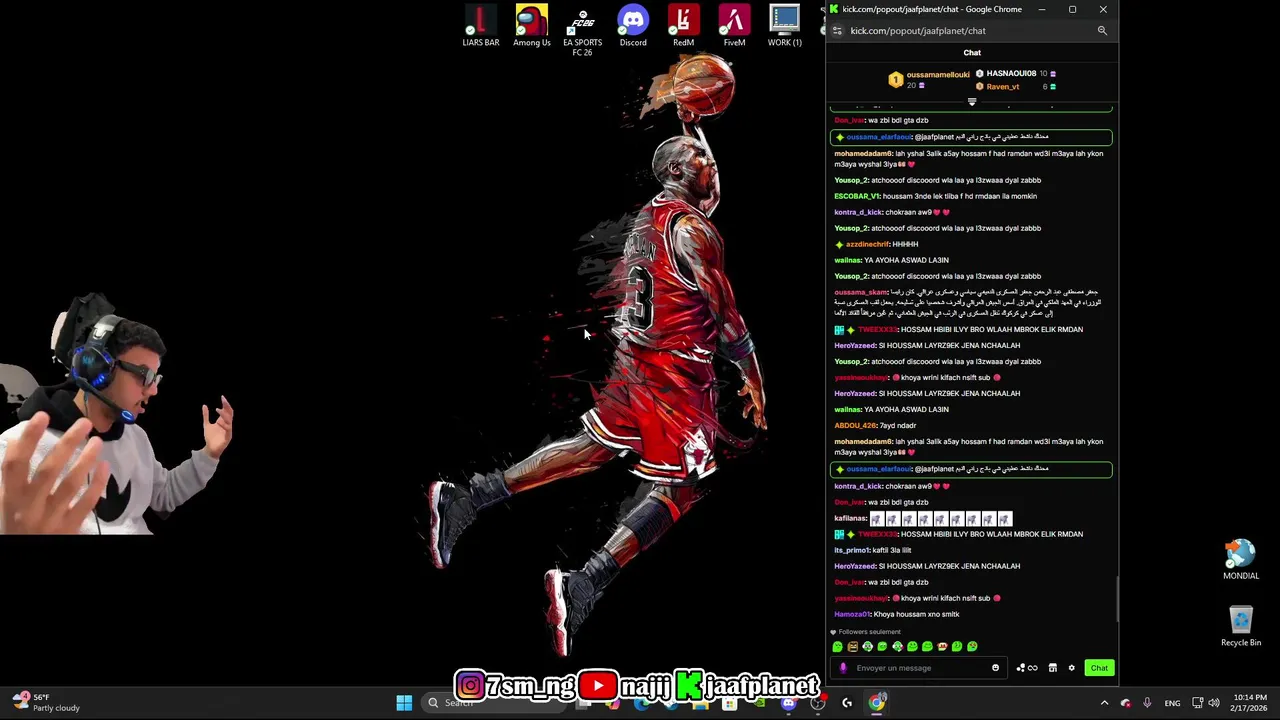The width and height of the screenshot is (1280, 720).
Task: Open the Windows Start menu
Action: point(404,703)
